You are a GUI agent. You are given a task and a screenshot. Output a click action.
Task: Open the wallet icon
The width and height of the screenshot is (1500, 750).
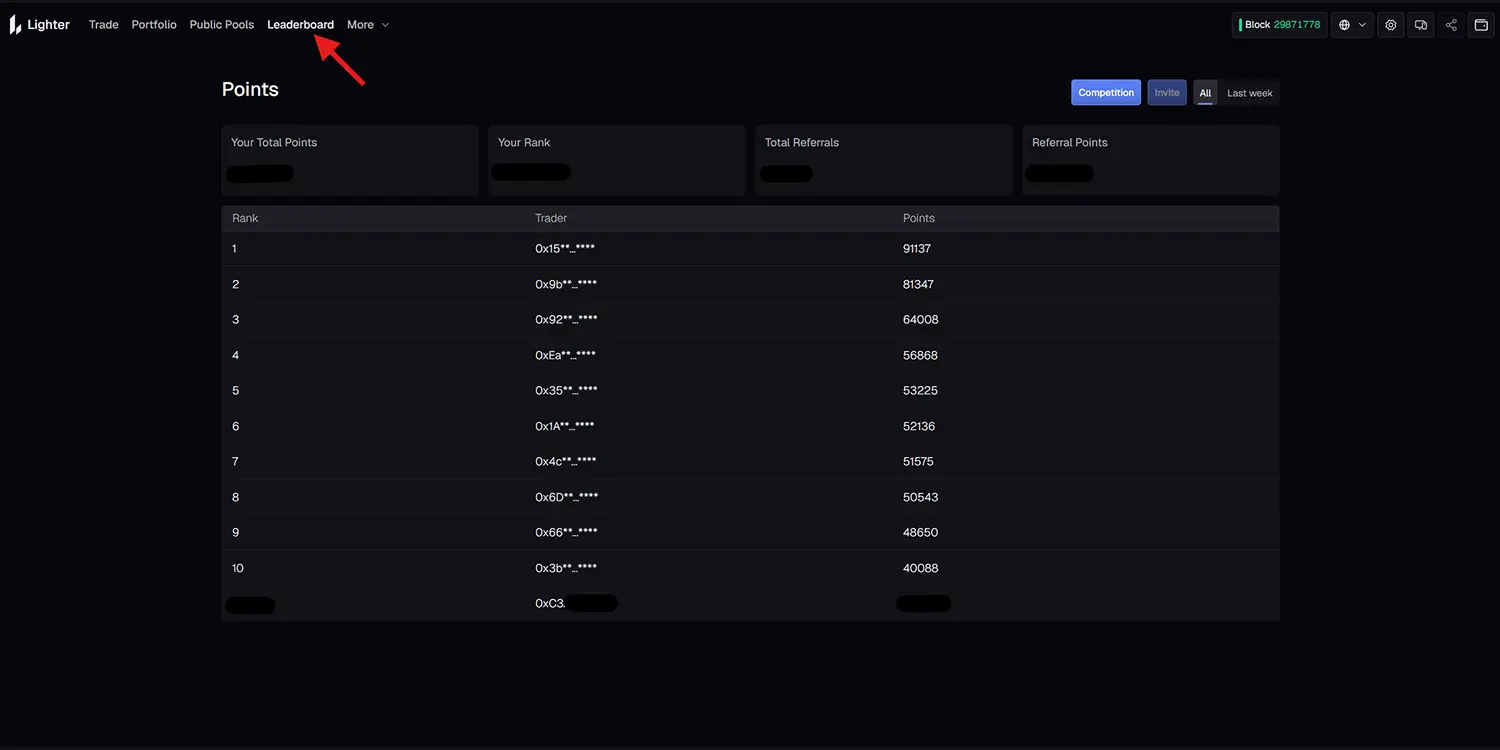coord(1481,25)
